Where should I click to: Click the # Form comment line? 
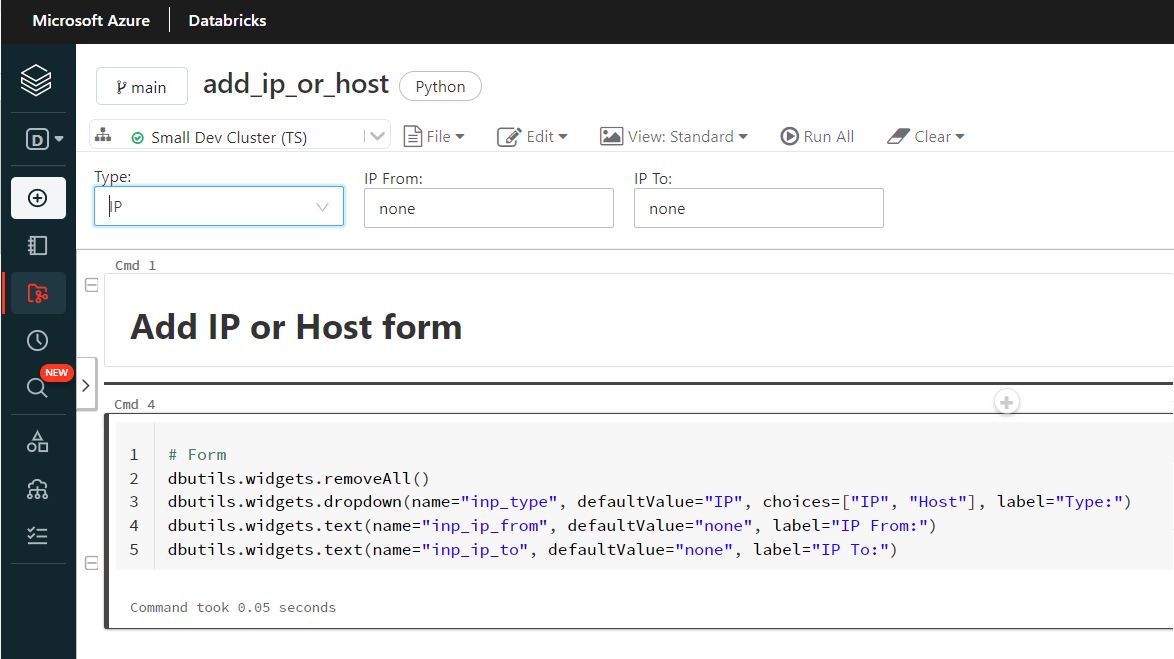pos(197,455)
